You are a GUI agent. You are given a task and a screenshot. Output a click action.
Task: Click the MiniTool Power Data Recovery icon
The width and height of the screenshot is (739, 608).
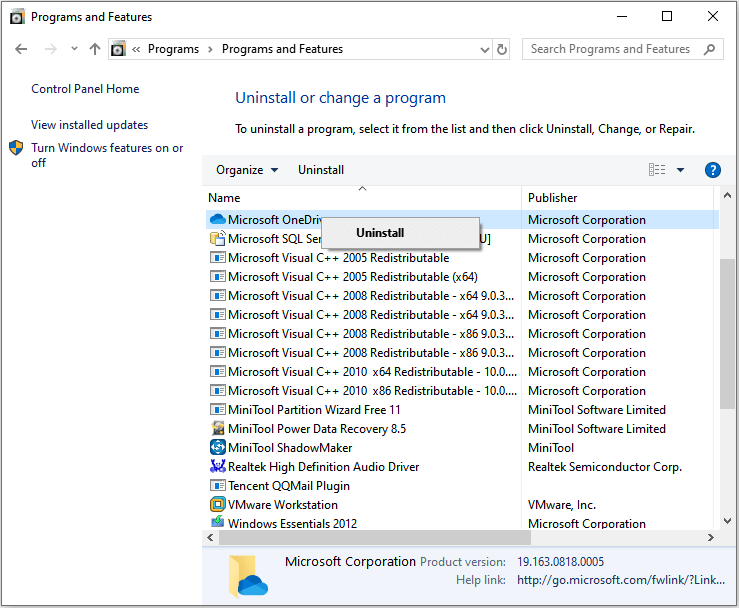click(217, 428)
